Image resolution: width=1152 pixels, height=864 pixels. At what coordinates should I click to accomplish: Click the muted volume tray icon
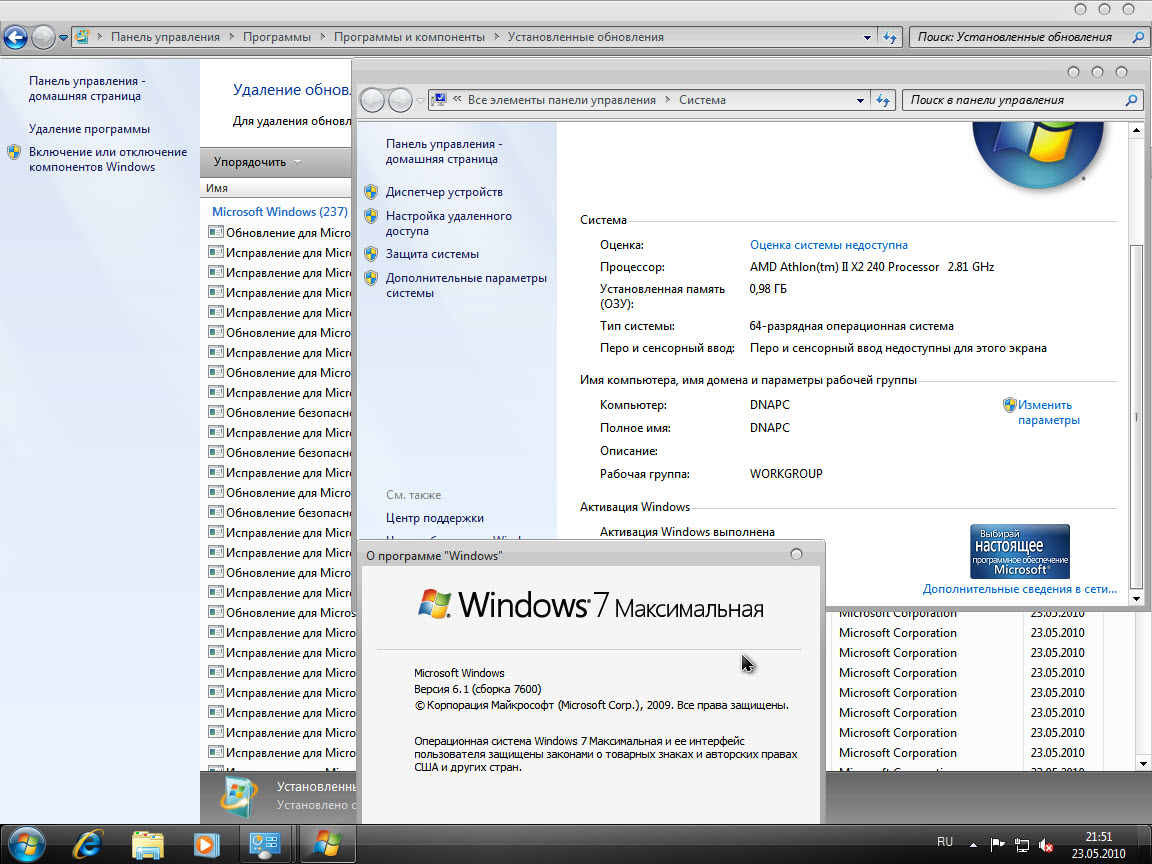tap(1046, 845)
